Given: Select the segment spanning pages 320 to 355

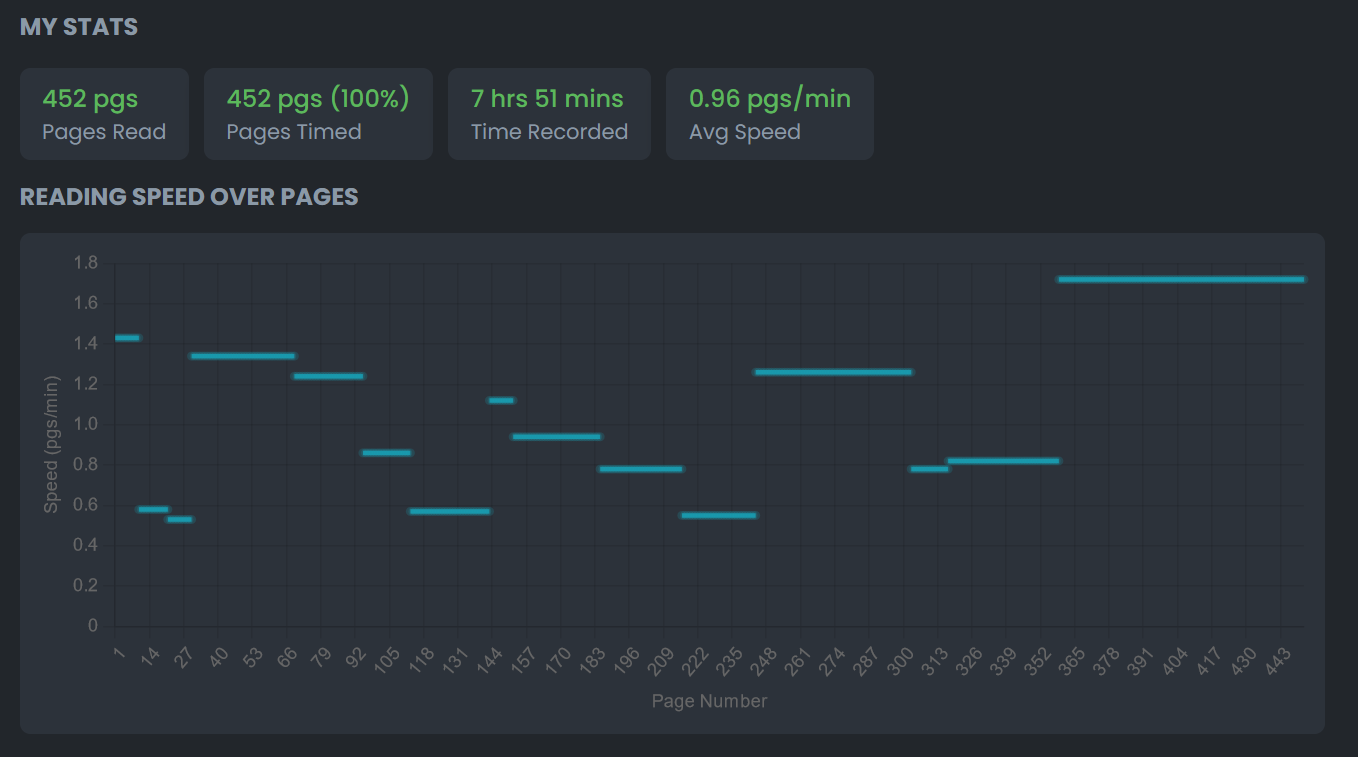Looking at the screenshot, I should (1003, 461).
